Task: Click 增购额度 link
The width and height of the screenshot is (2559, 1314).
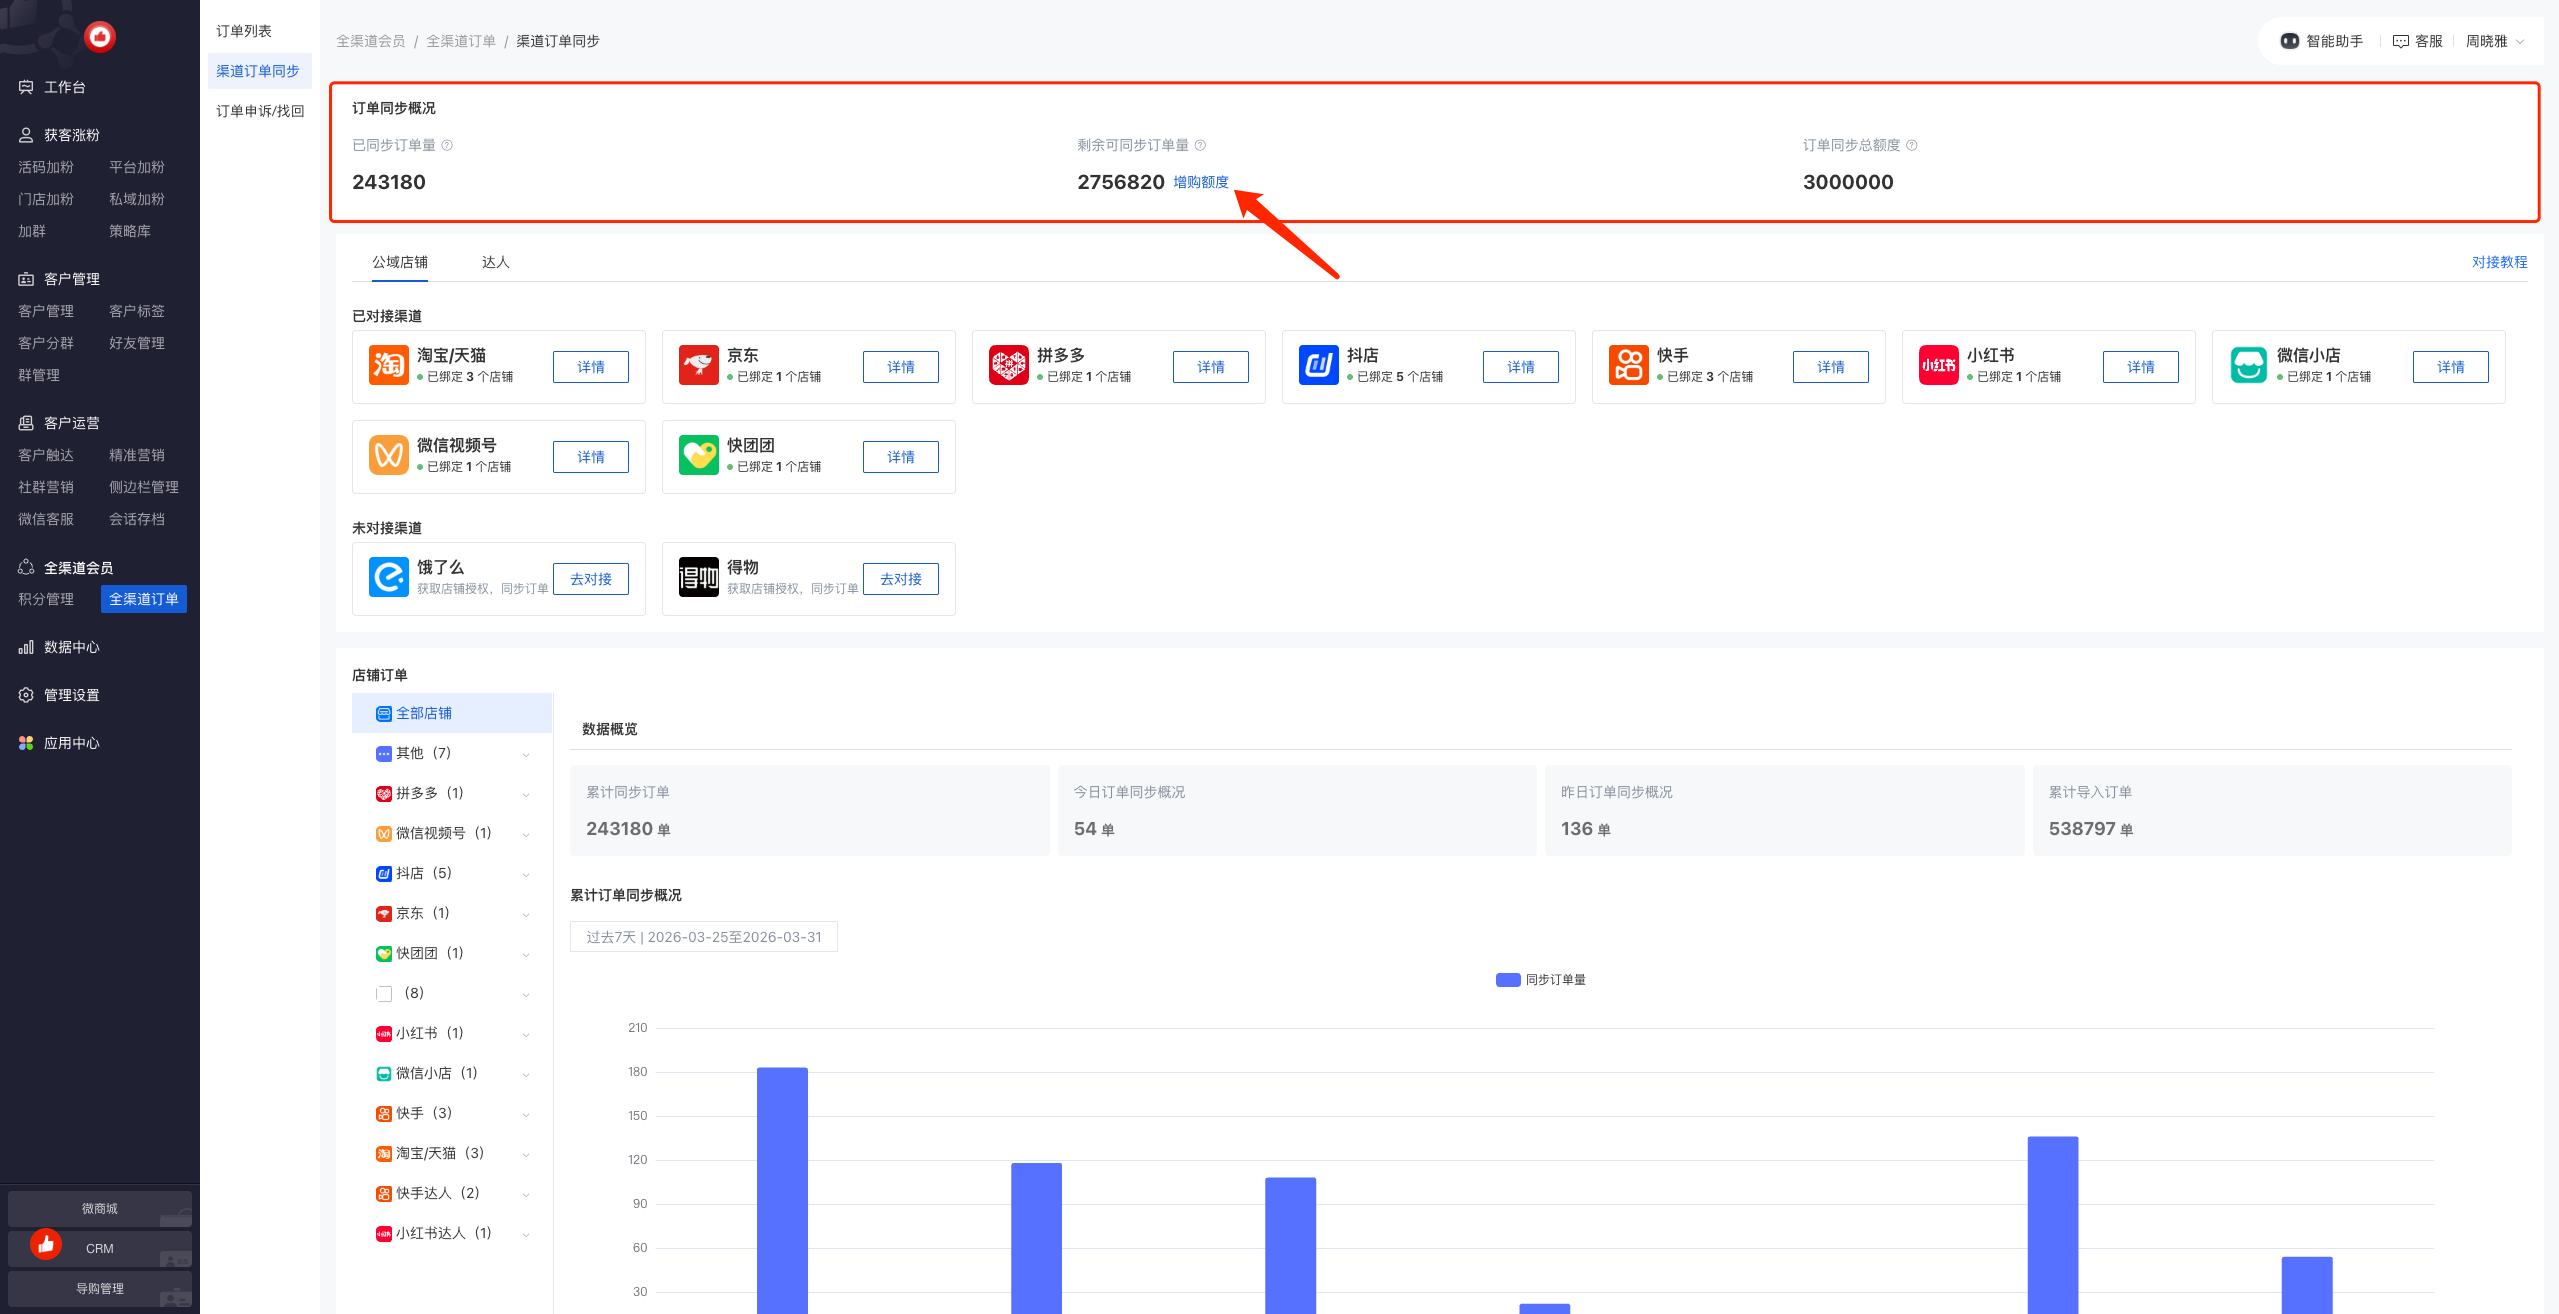Action: point(1200,182)
